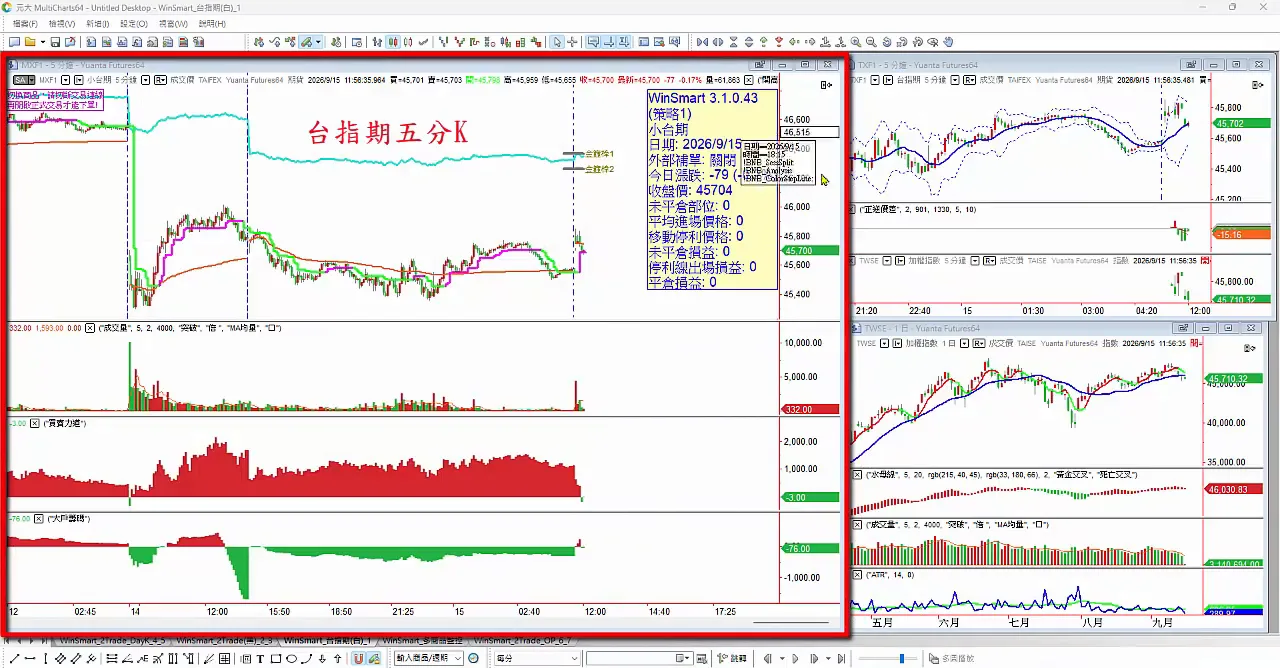Image resolution: width=1280 pixels, height=668 pixels.
Task: Click the 今日漲跌 line in info panel
Action: tap(694, 175)
